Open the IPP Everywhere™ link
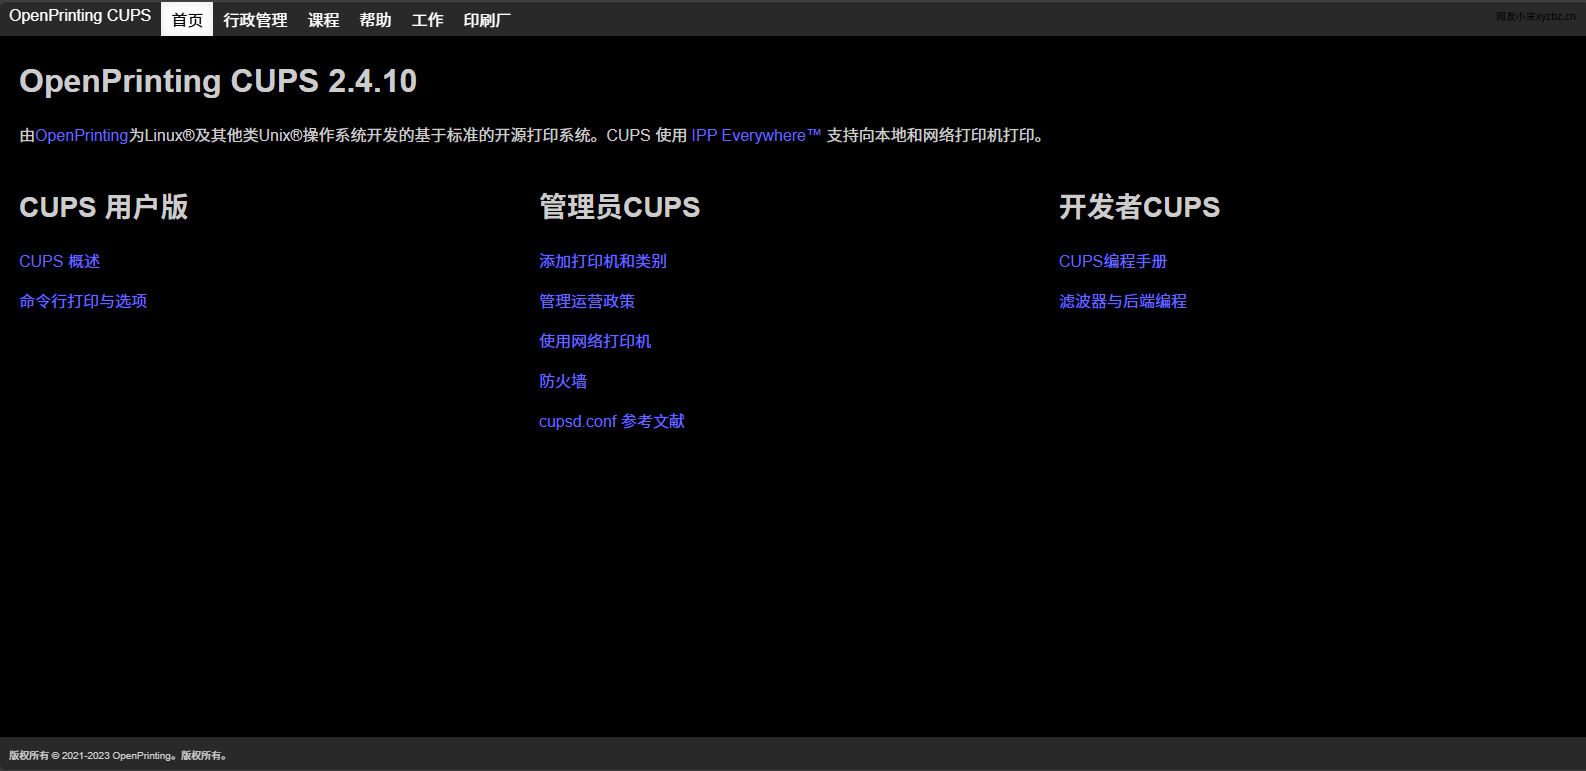This screenshot has height=771, width=1586. point(756,136)
